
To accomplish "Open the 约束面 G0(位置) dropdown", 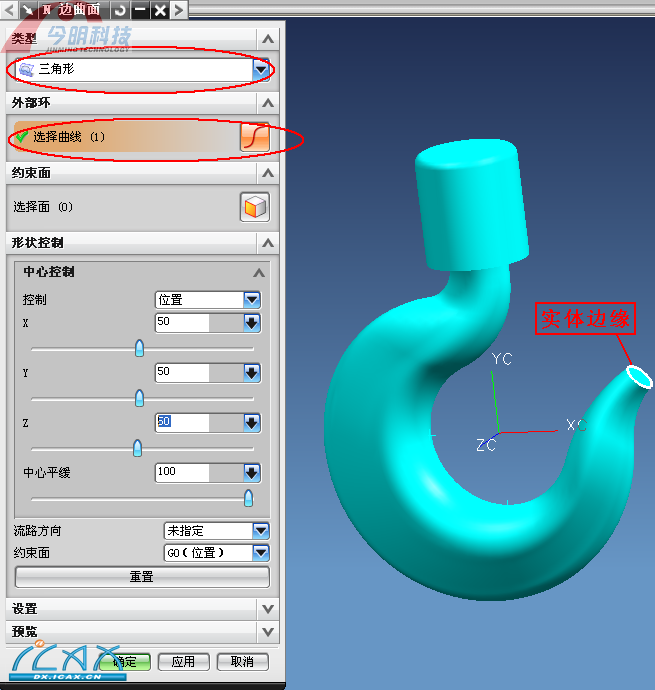I will click(261, 553).
